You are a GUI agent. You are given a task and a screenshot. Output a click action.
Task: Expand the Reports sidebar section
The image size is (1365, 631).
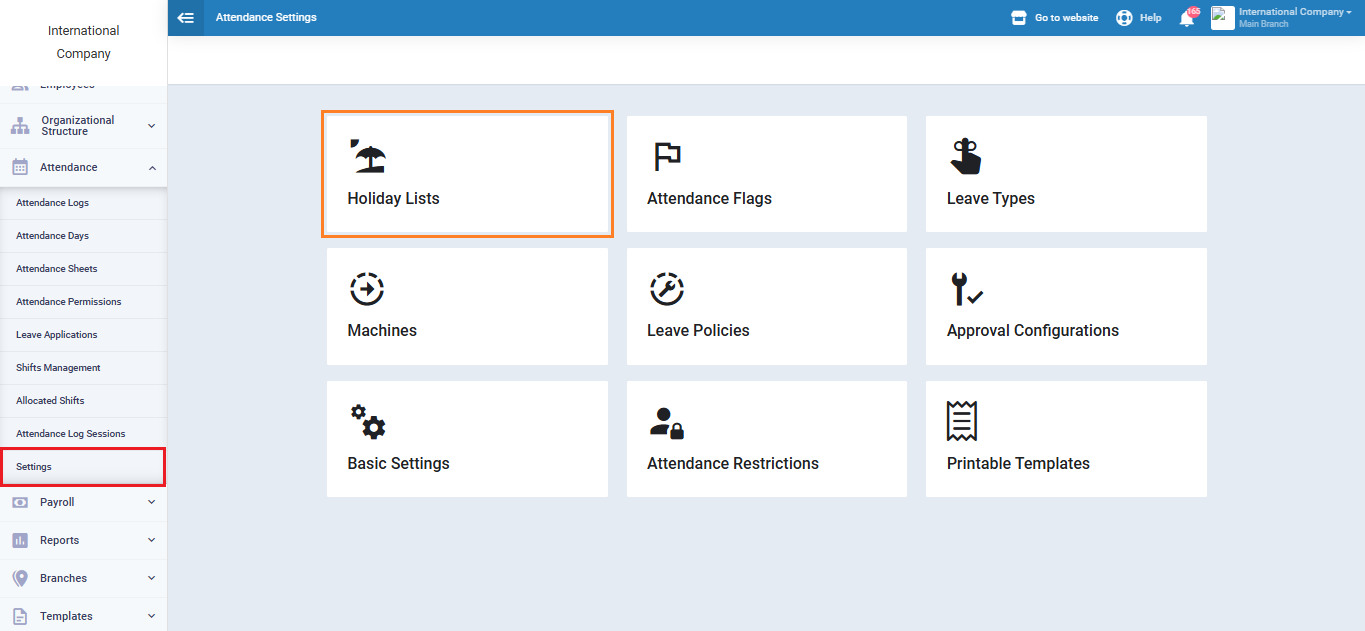pyautogui.click(x=84, y=540)
